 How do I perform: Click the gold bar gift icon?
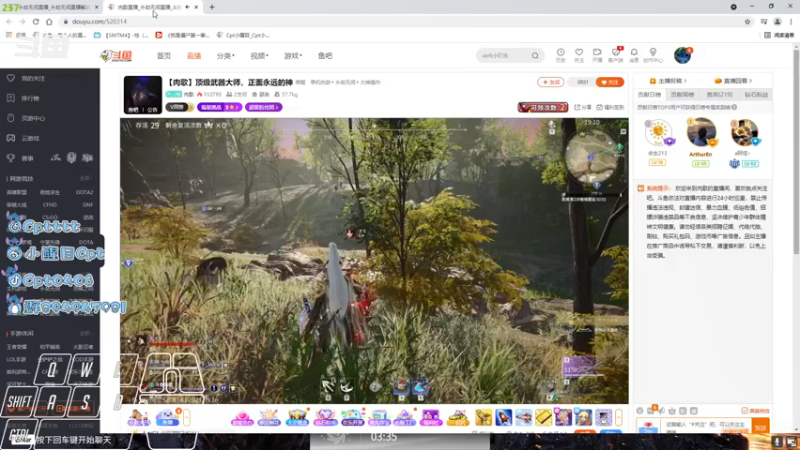(x=543, y=417)
